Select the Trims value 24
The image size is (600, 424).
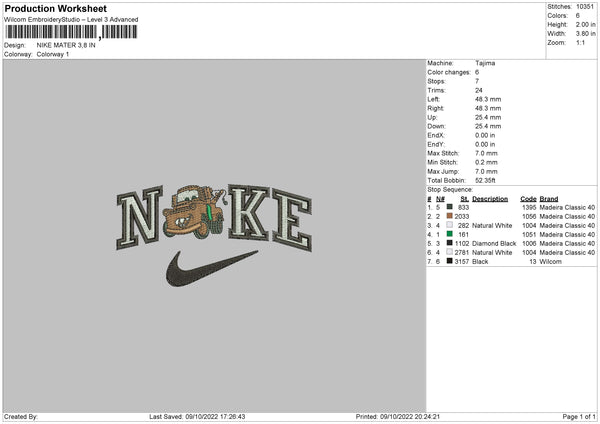pos(479,90)
